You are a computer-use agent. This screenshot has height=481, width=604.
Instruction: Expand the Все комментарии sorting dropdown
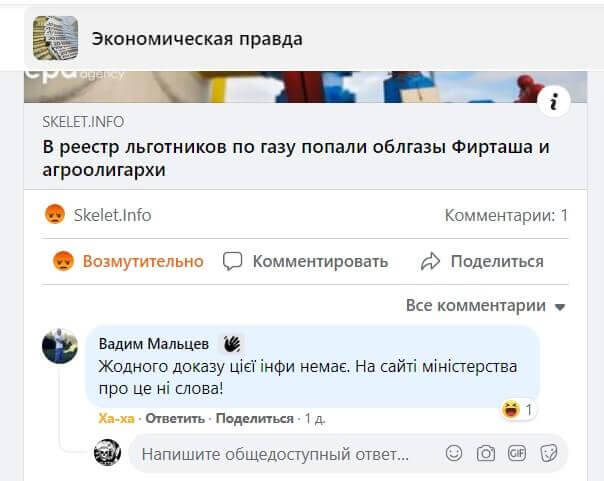486,306
